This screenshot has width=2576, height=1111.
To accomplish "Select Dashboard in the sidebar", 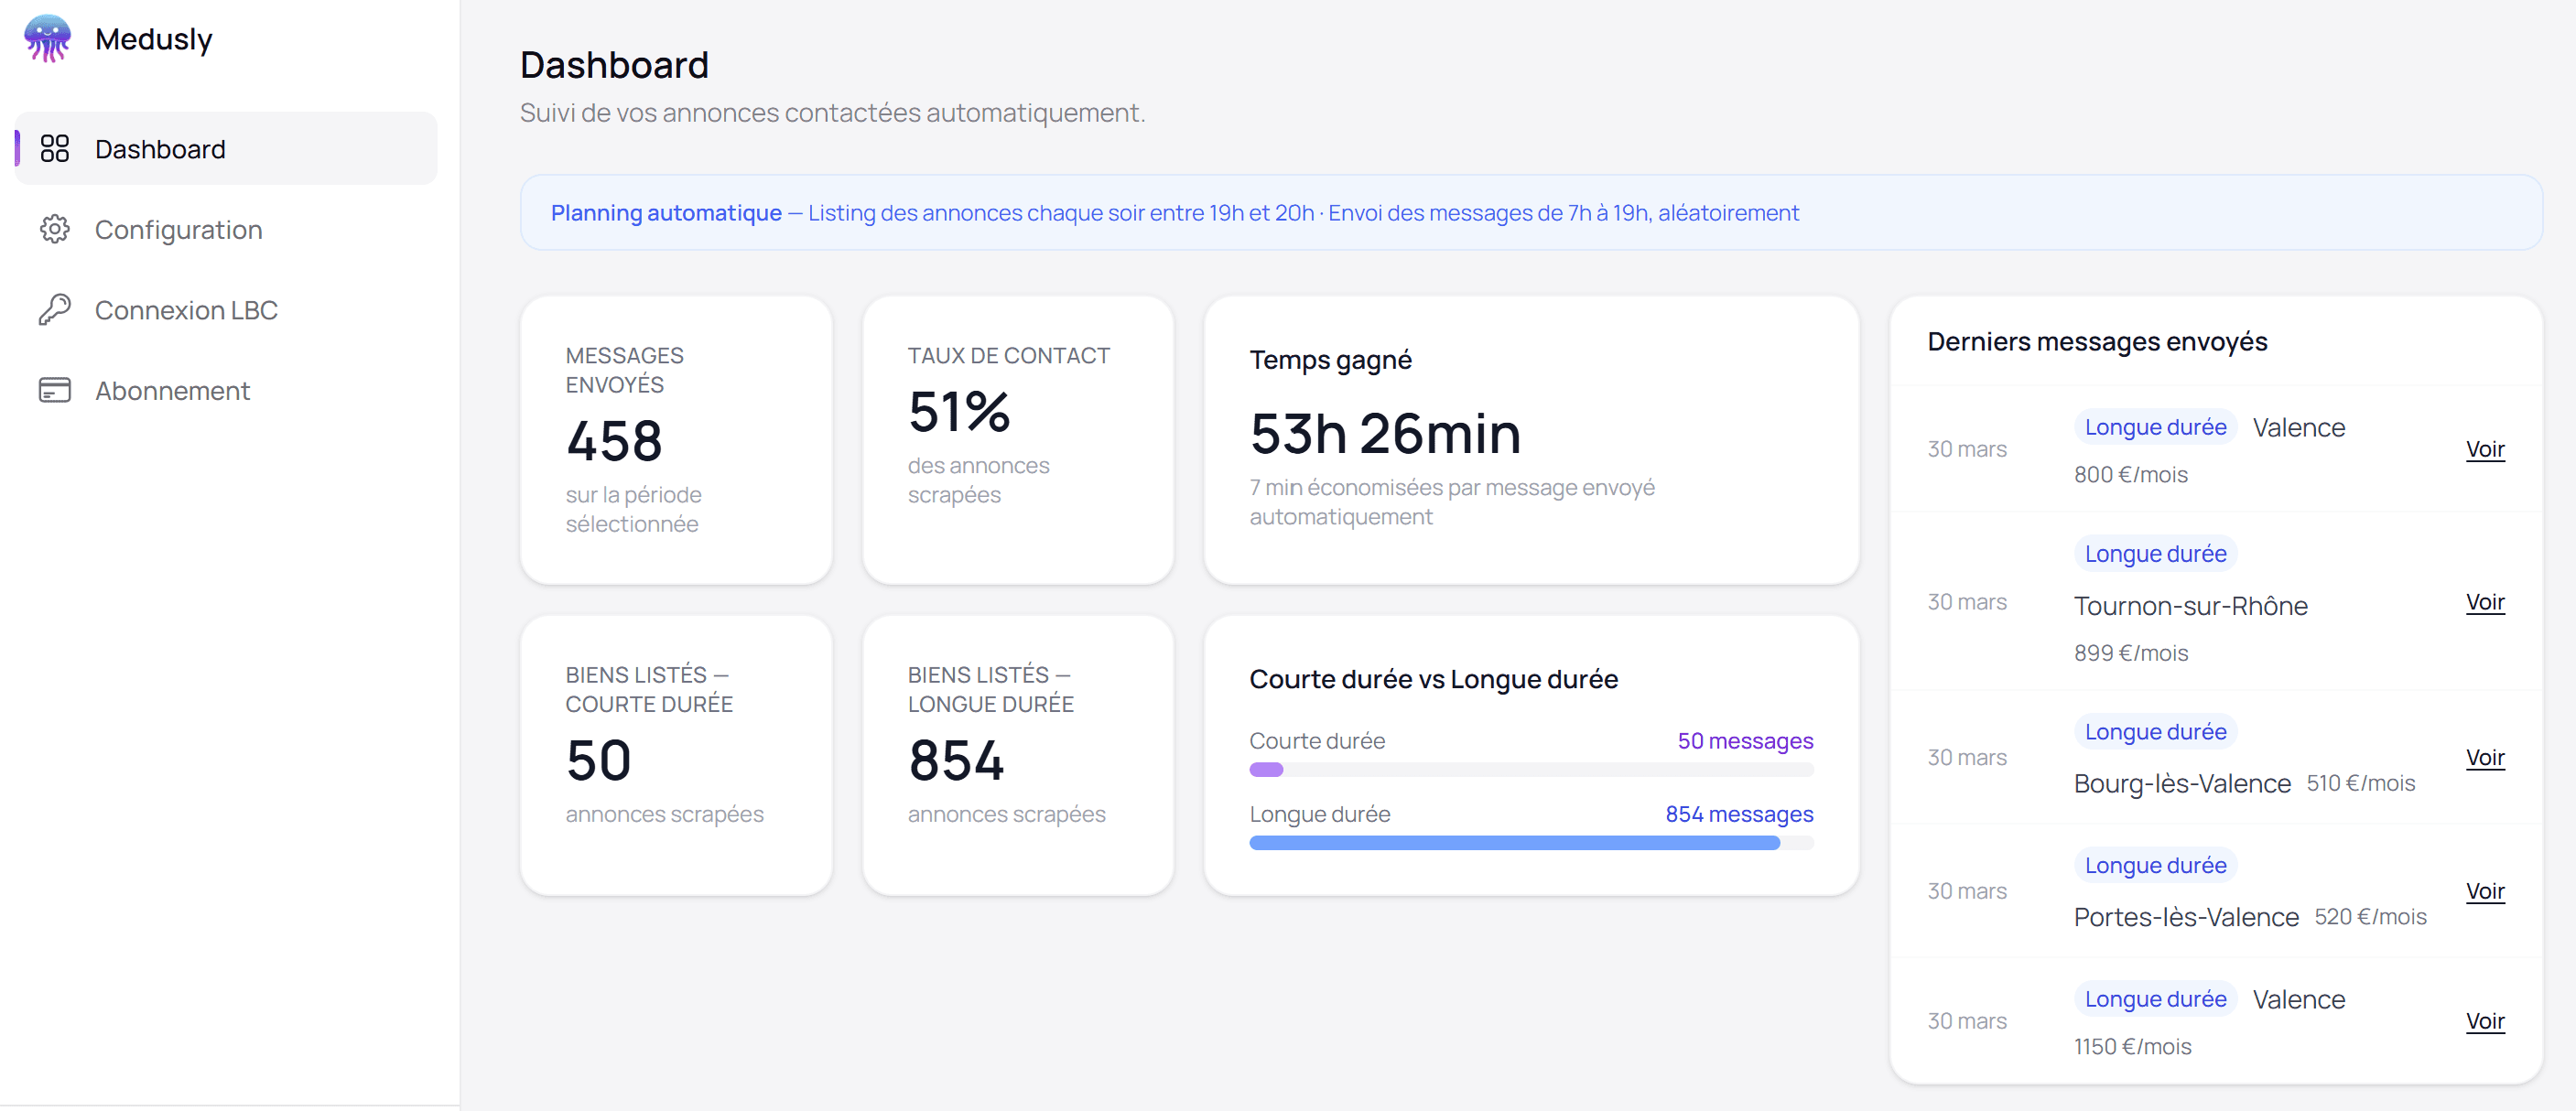I will 160,148.
